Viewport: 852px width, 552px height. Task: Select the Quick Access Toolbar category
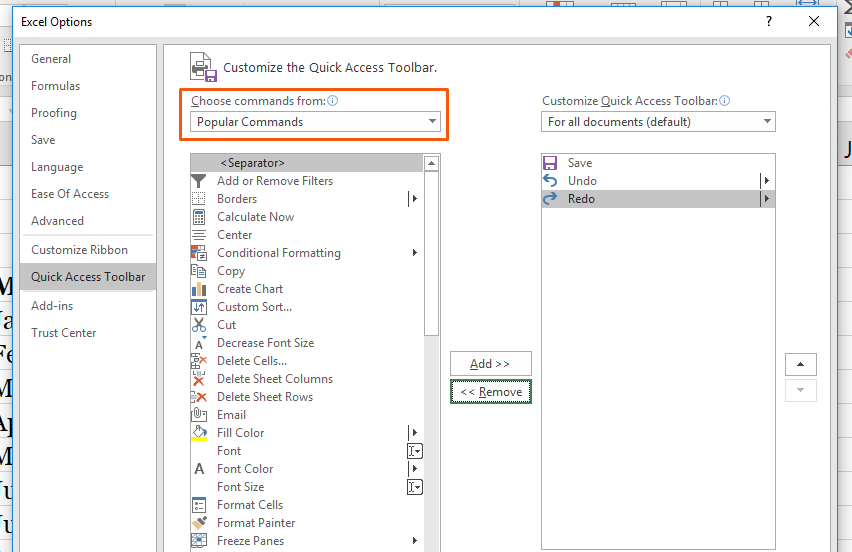tap(88, 277)
